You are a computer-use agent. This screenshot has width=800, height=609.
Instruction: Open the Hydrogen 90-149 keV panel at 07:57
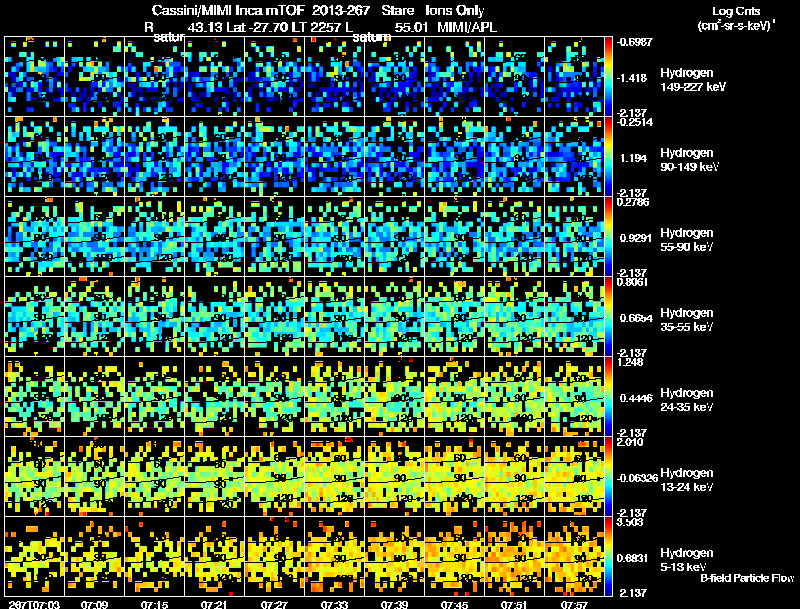pos(574,156)
